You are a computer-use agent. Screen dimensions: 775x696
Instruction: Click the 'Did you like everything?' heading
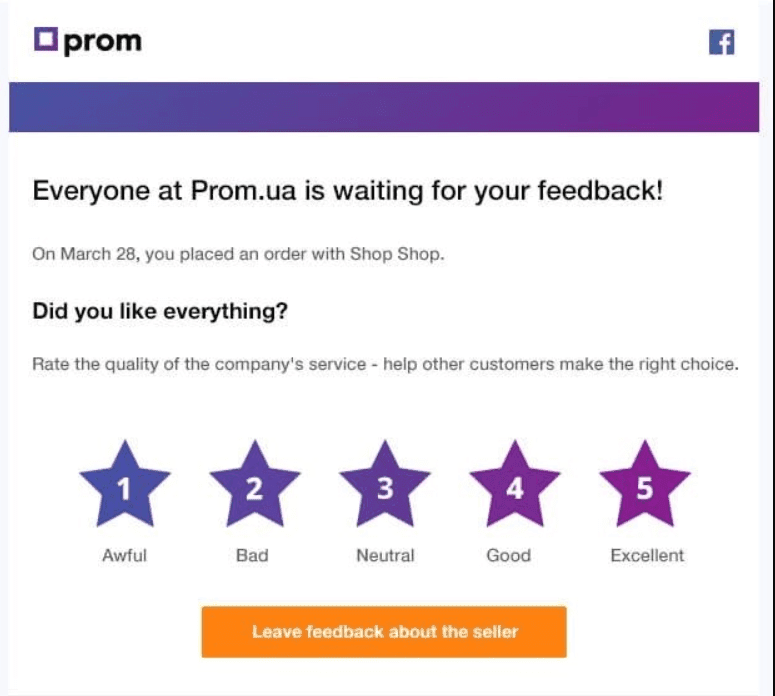click(160, 311)
